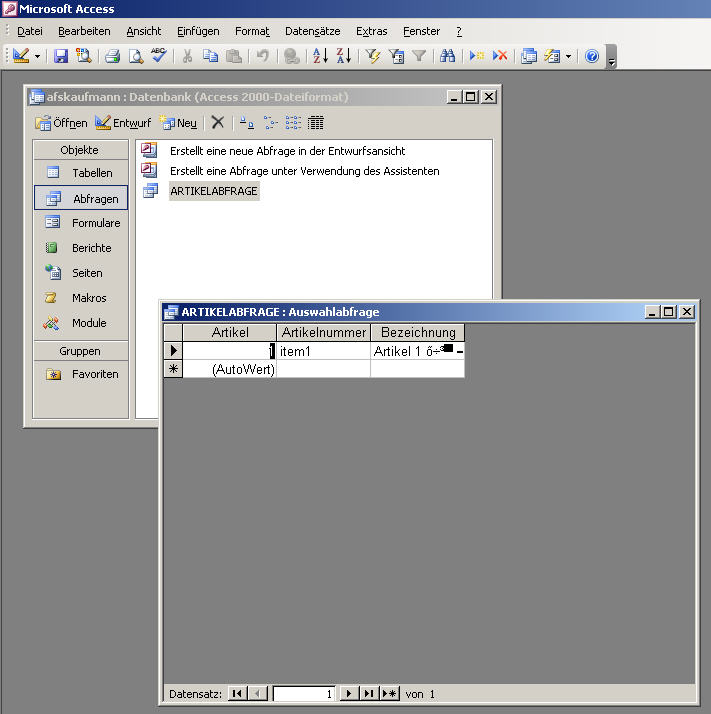
Task: Select 'Erstellt eine Abfrage unter Verwendung des Assistenten'
Action: pos(304,171)
